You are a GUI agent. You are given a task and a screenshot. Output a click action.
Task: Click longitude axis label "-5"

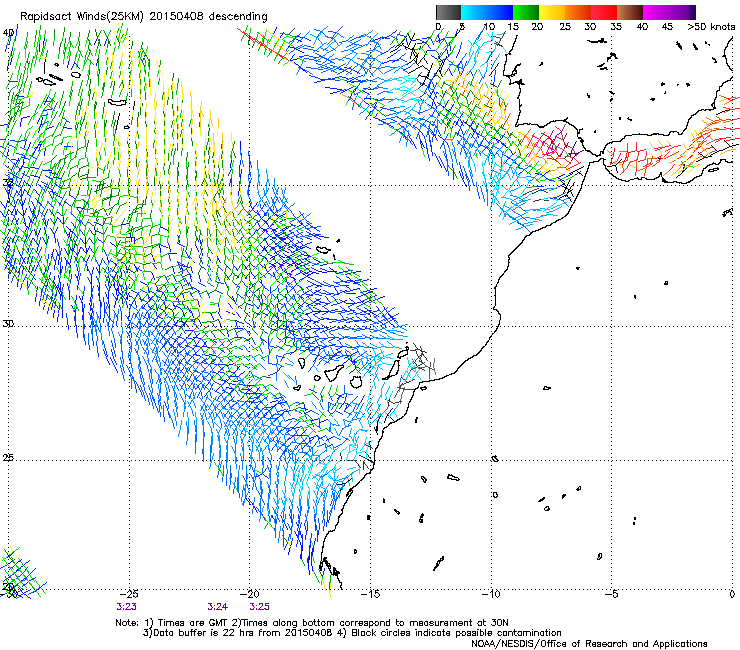[x=612, y=594]
